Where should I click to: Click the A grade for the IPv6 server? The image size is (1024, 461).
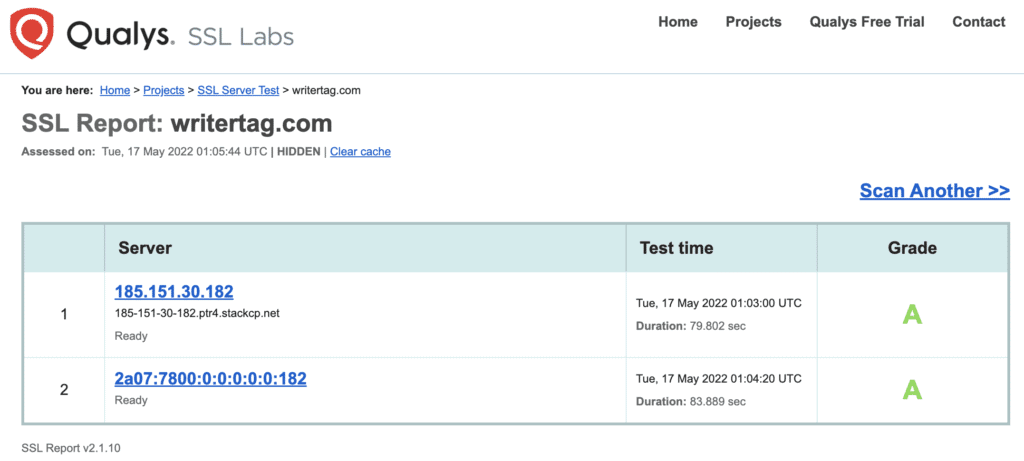[x=912, y=390]
